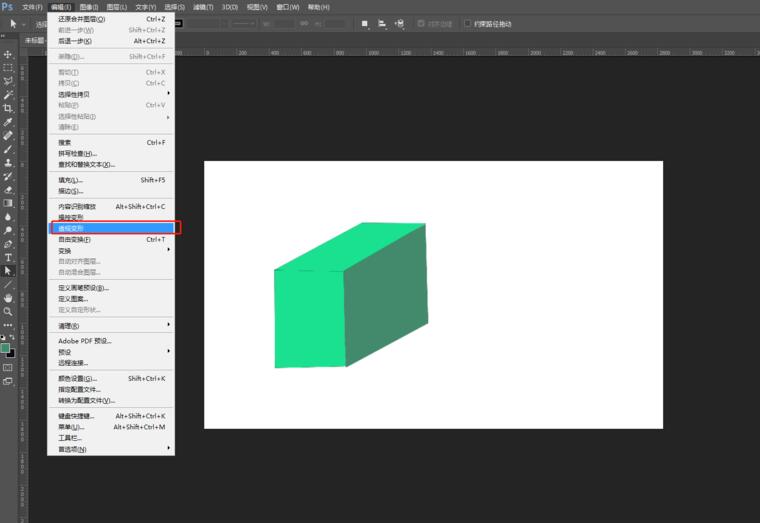Select the Move tool in the toolbar
This screenshot has height=523, width=760.
point(8,54)
